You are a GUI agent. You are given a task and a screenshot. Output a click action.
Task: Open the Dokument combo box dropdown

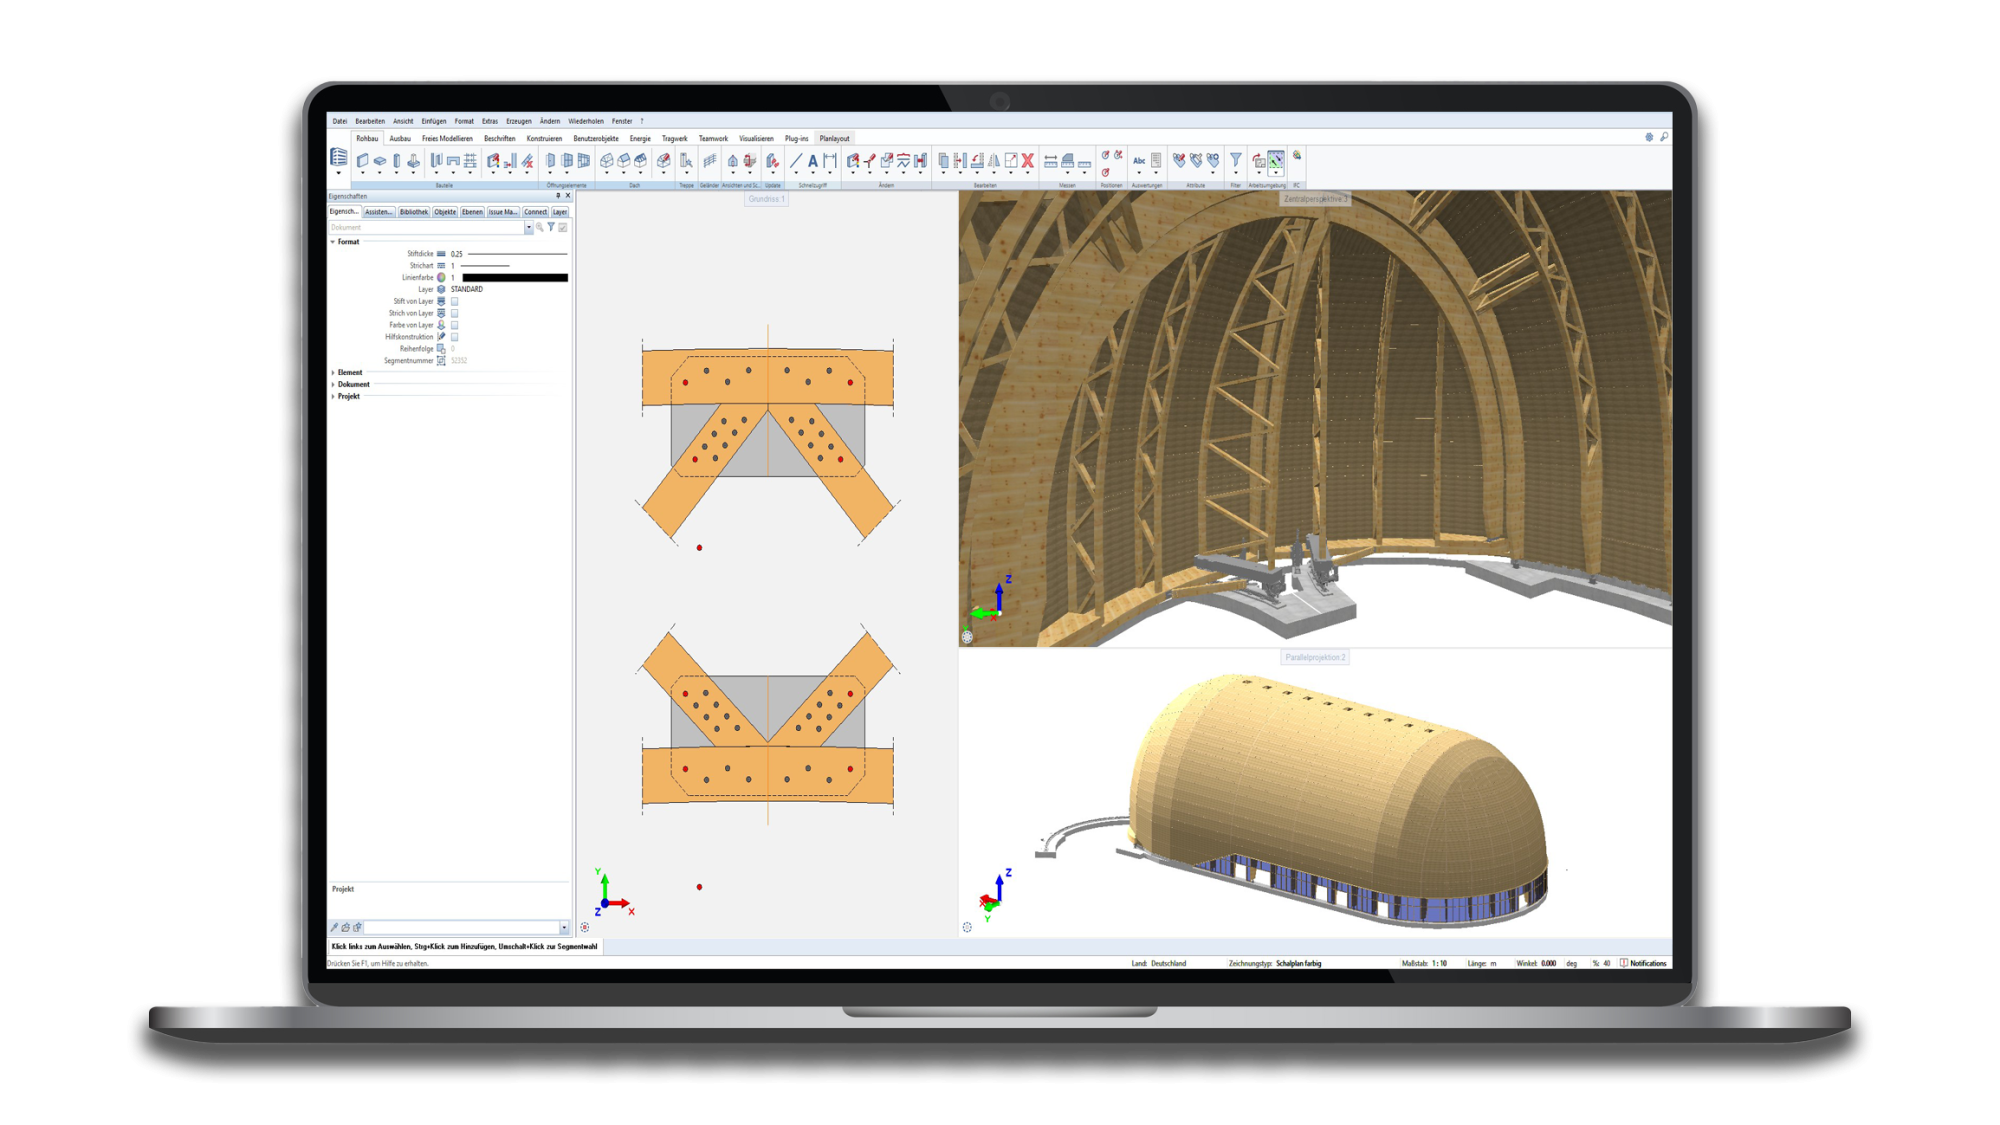528,228
